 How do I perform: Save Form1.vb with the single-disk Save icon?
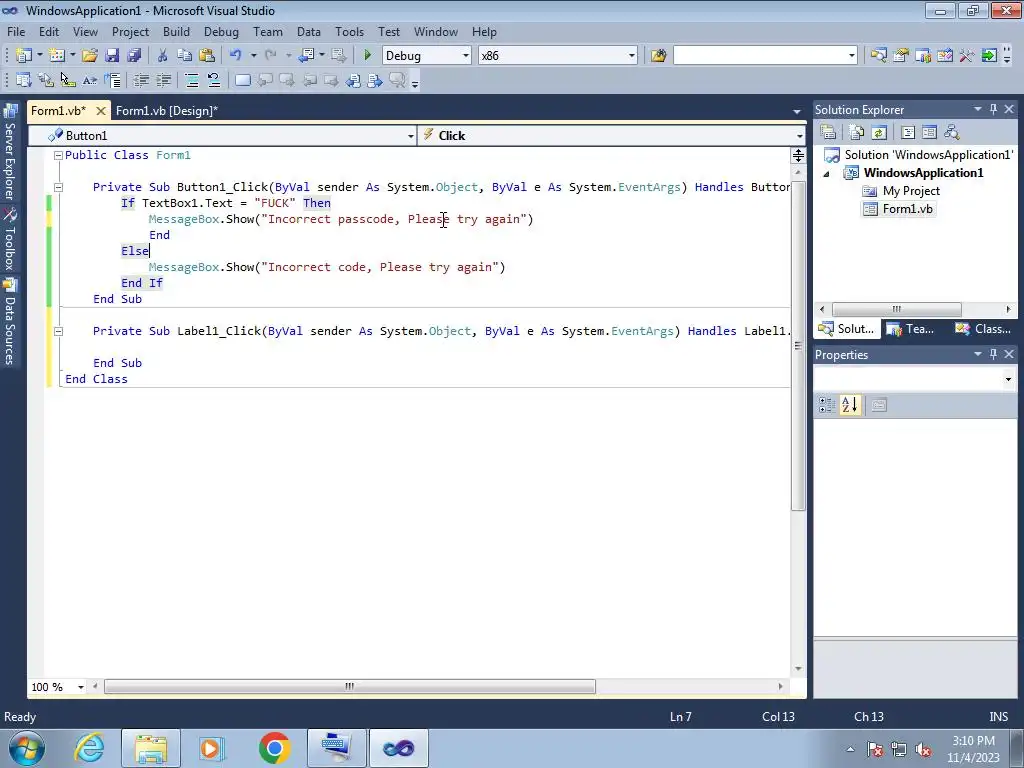pyautogui.click(x=112, y=56)
